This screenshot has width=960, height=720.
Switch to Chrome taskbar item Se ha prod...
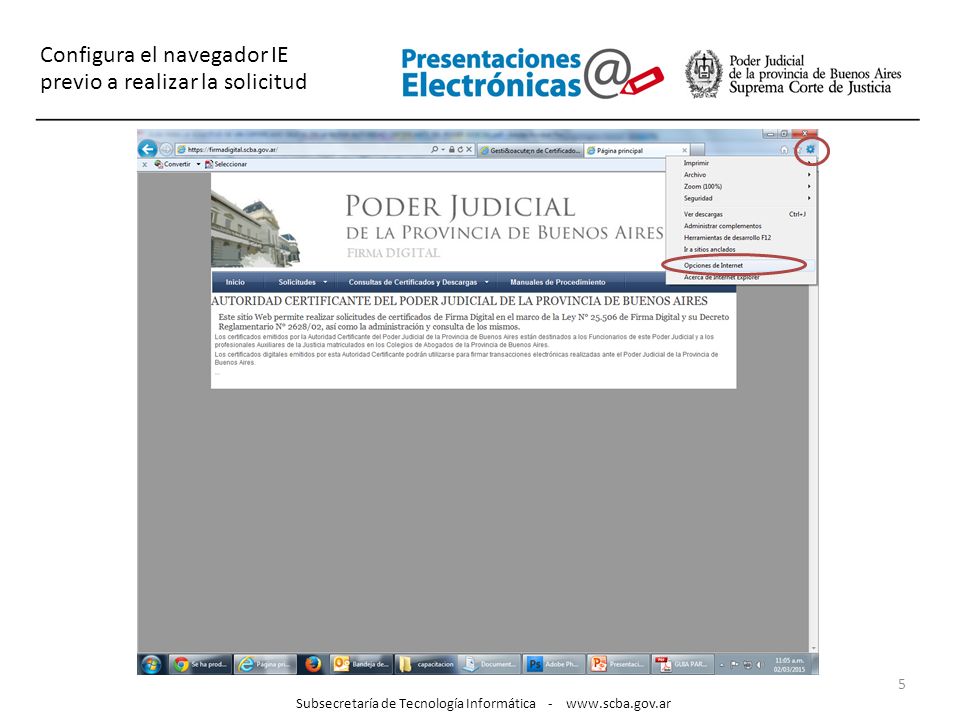[200, 664]
